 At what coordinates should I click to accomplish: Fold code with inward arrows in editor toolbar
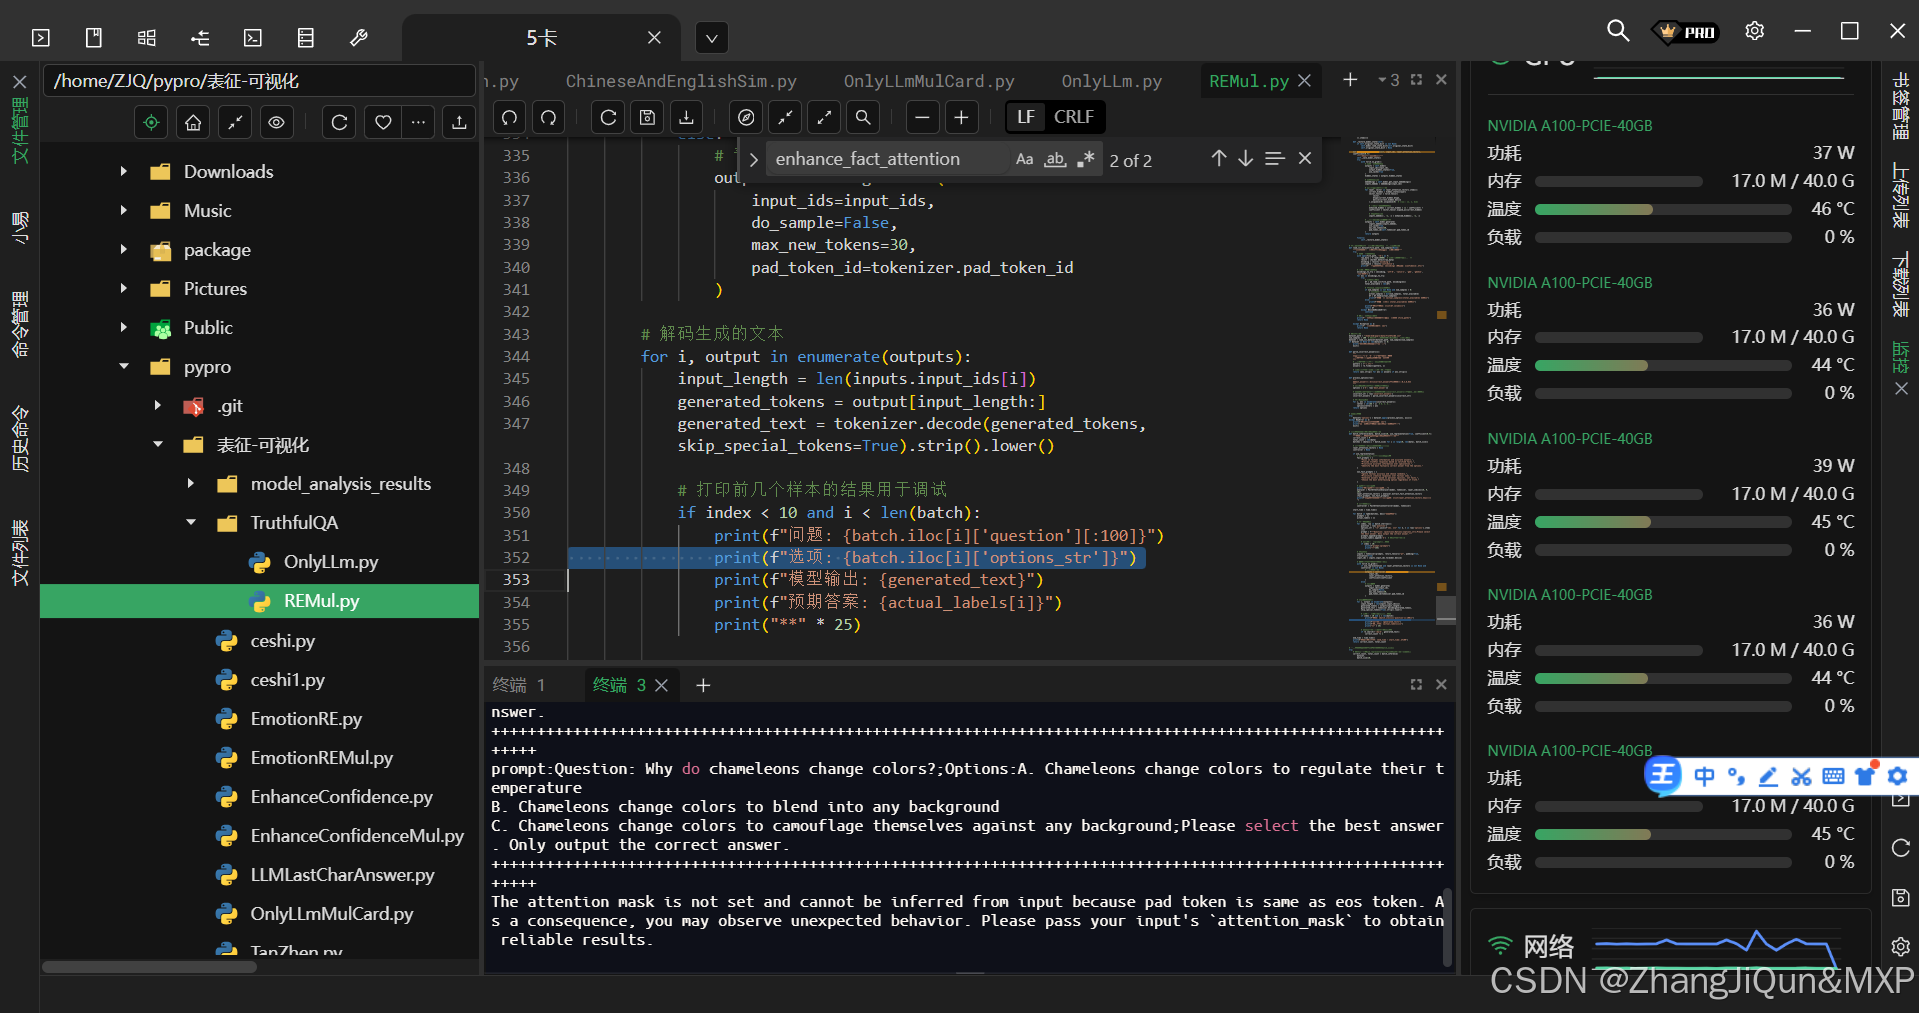785,117
